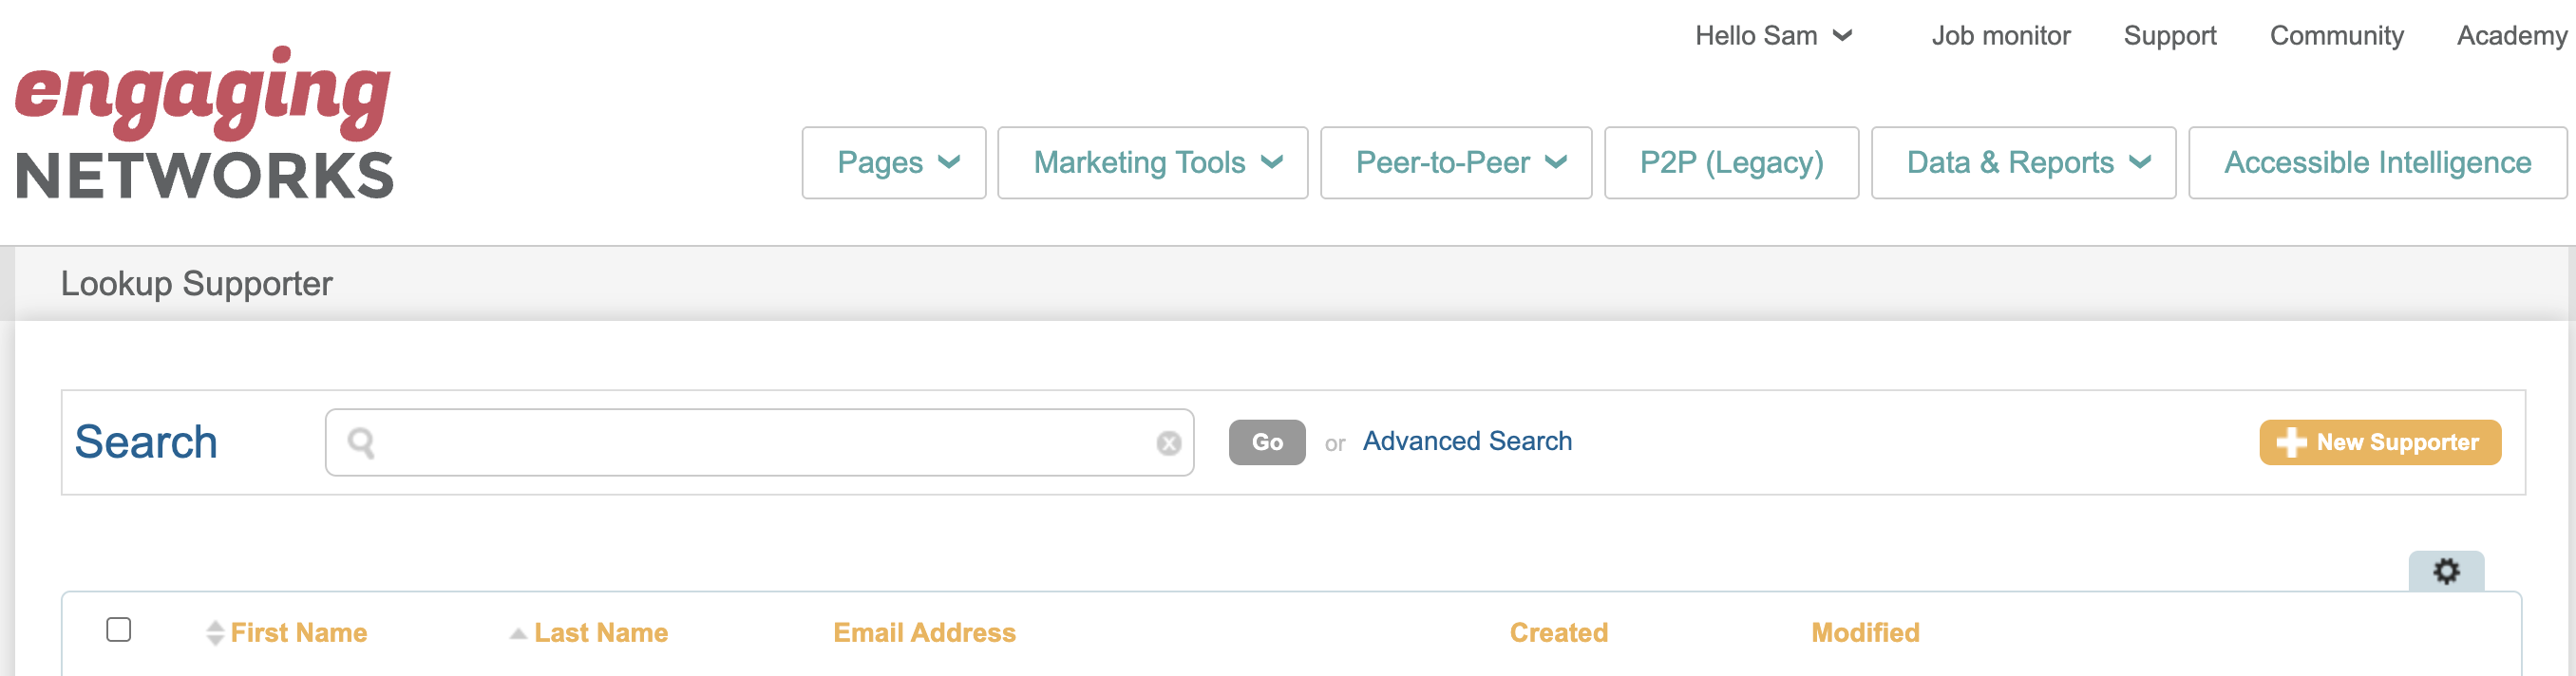Clear the search field with X icon
2576x676 pixels.
[1168, 443]
